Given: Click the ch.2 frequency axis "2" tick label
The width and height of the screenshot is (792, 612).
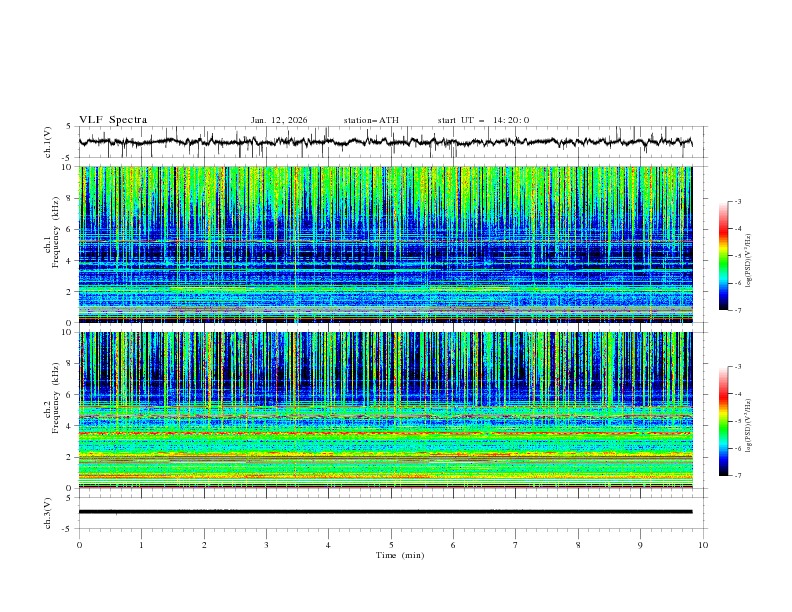Looking at the screenshot, I should point(70,457).
